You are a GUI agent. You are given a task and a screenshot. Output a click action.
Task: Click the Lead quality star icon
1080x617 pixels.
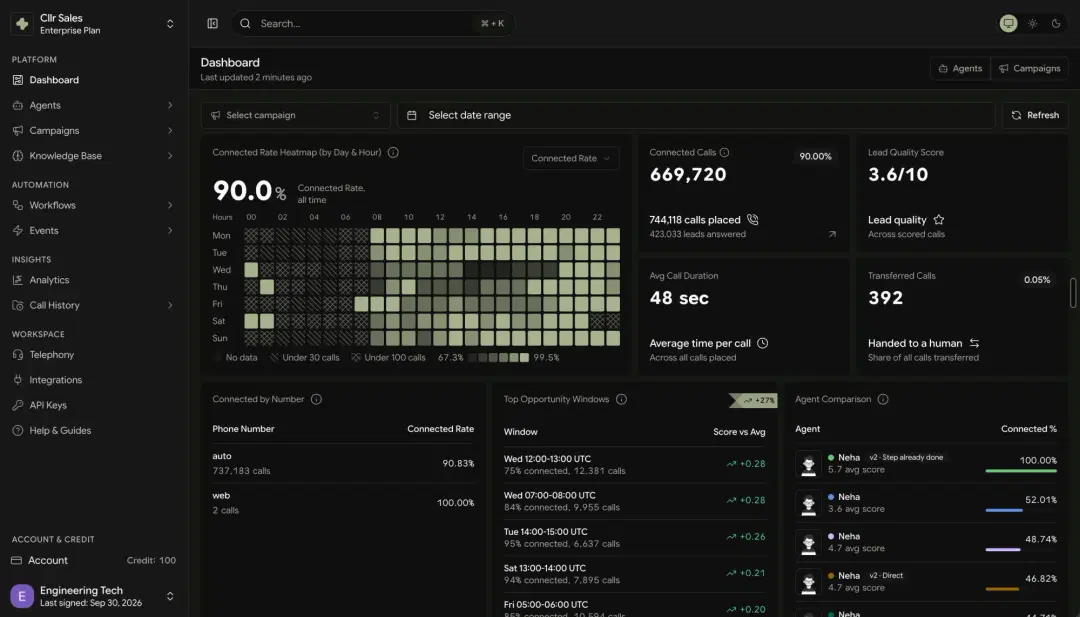(938, 220)
